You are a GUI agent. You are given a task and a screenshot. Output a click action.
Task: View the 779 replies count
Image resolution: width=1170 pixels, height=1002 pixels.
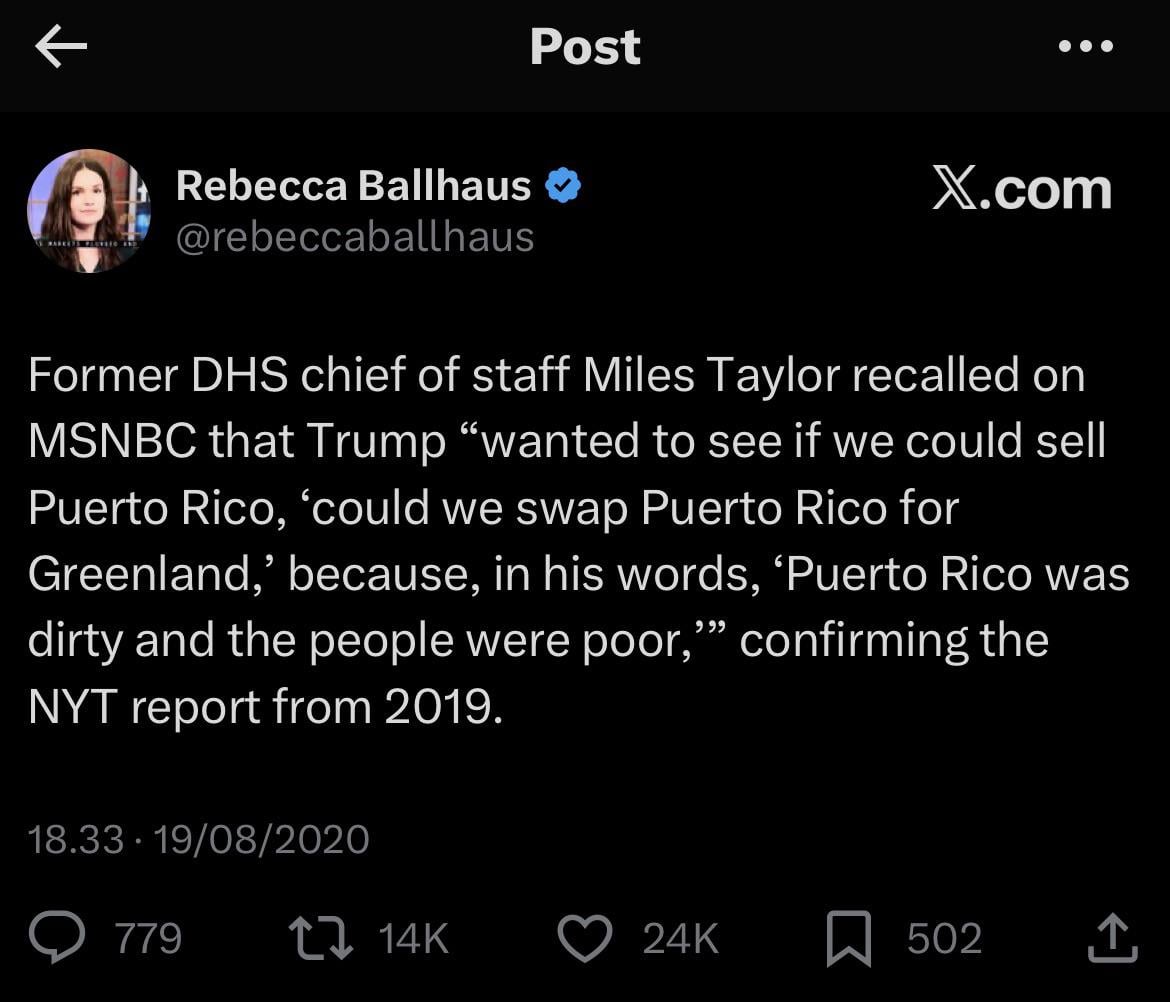[148, 939]
